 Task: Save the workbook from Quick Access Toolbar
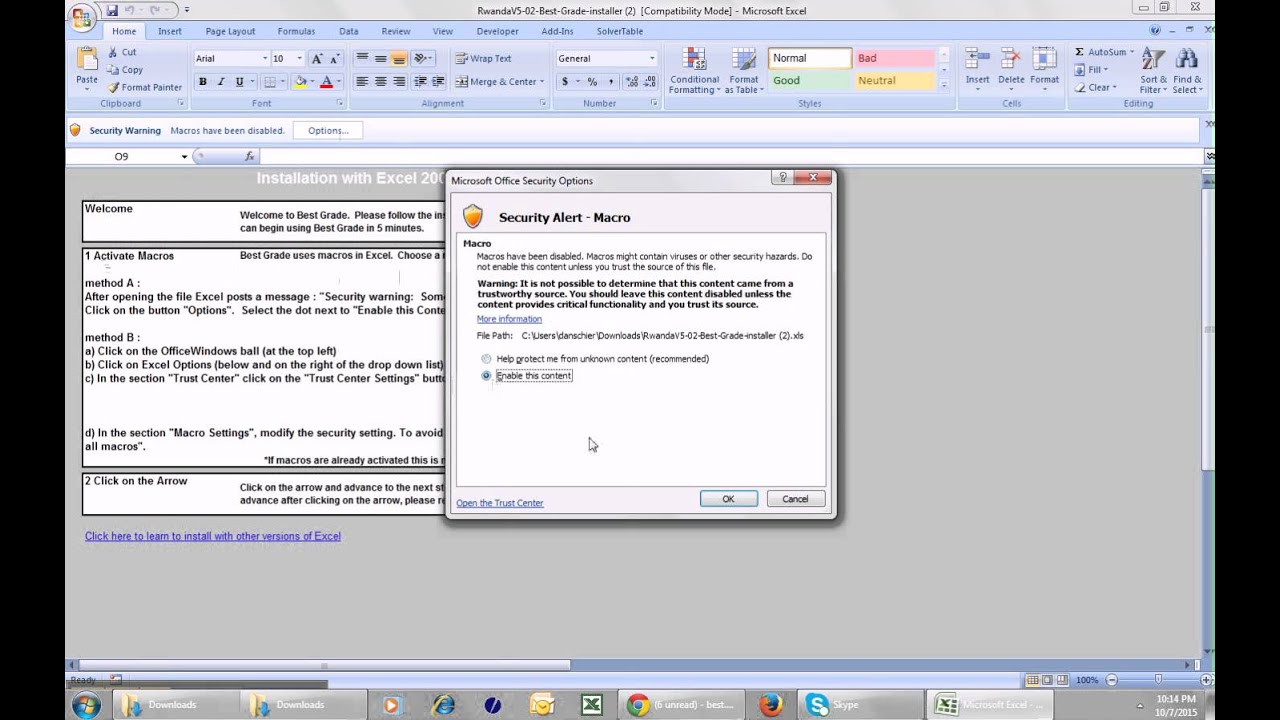[x=112, y=10]
